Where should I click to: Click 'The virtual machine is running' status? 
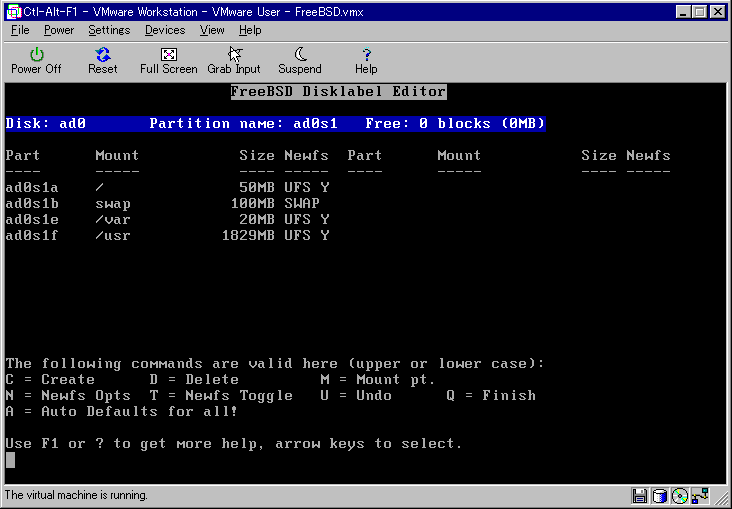pos(76,495)
